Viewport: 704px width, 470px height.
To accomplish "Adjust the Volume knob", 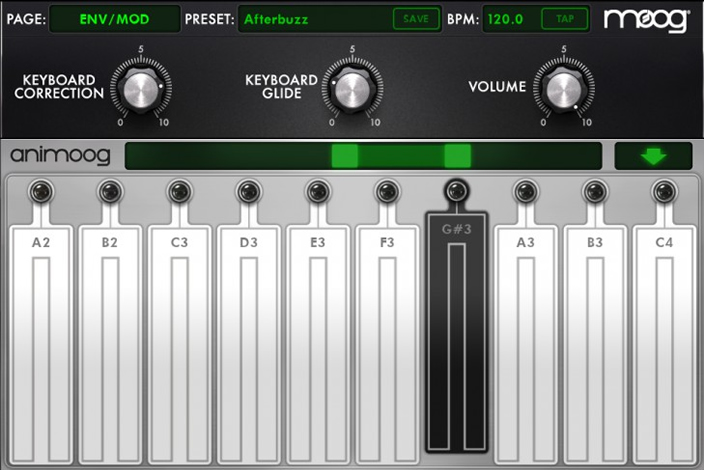I will [564, 89].
